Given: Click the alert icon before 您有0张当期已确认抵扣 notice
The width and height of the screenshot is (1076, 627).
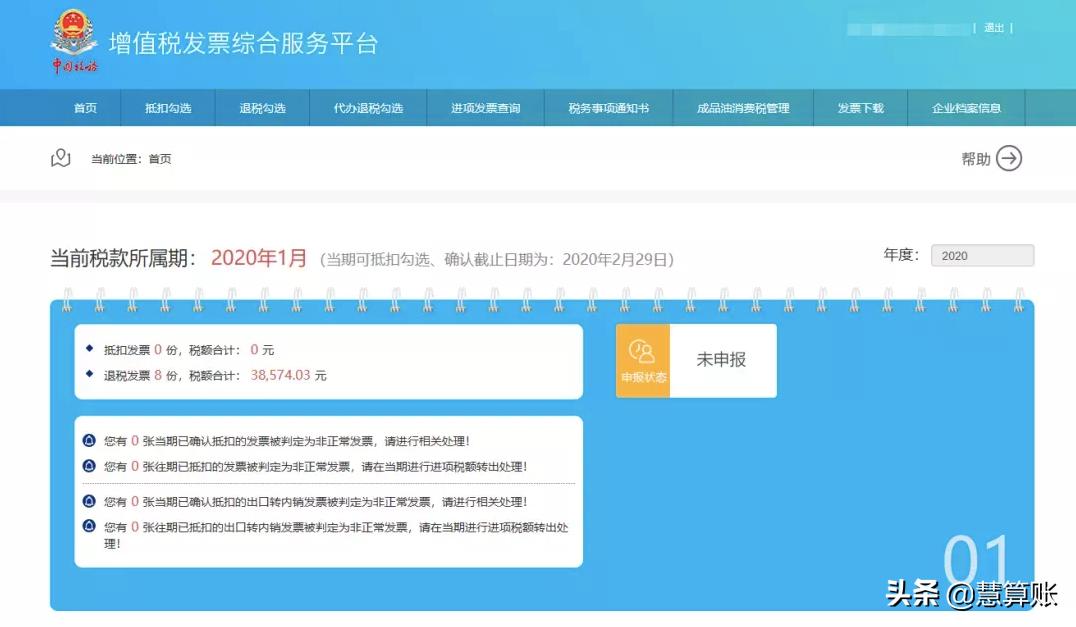Looking at the screenshot, I should tap(88, 439).
